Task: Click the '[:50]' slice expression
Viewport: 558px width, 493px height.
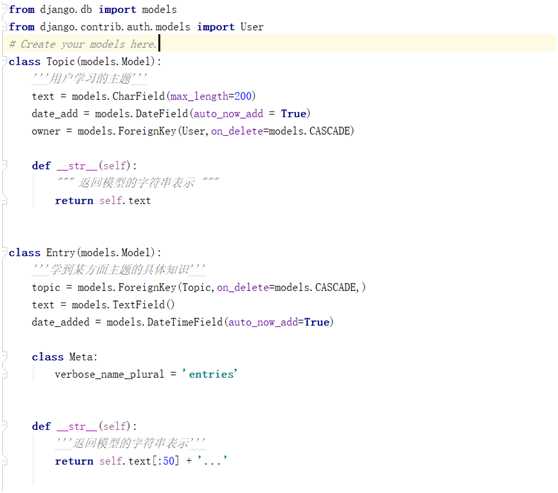Action: tap(165, 461)
